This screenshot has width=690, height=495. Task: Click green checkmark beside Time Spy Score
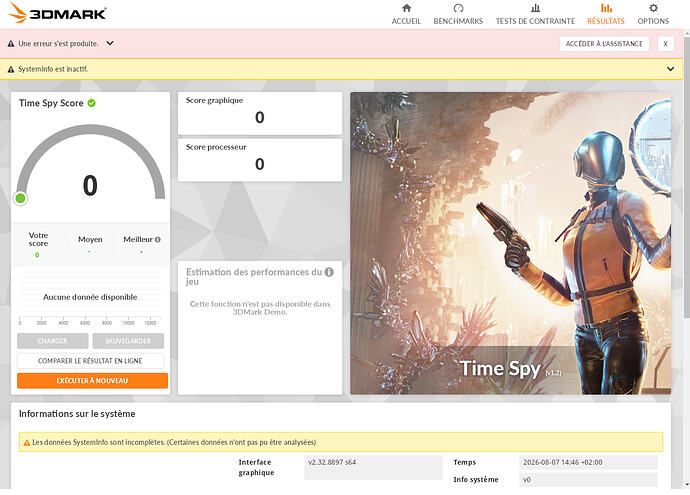[92, 103]
